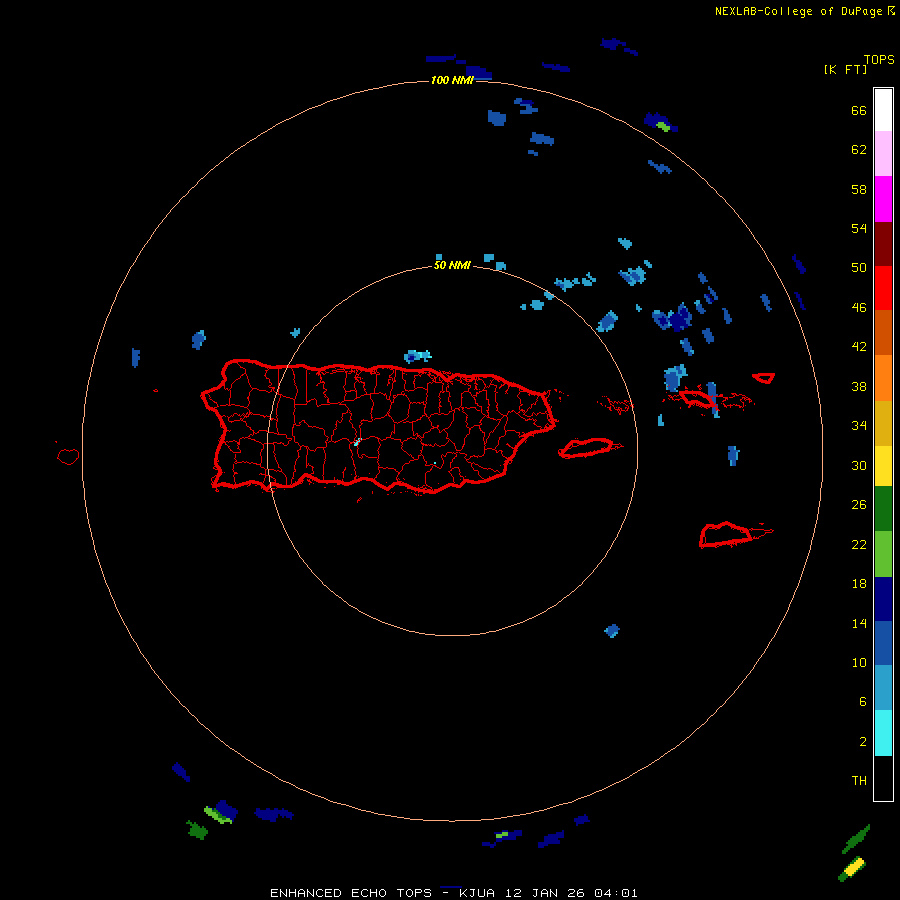Screen dimensions: 900x900
Task: Click the Vieques island outline east of Puerto Rico
Action: click(x=587, y=448)
